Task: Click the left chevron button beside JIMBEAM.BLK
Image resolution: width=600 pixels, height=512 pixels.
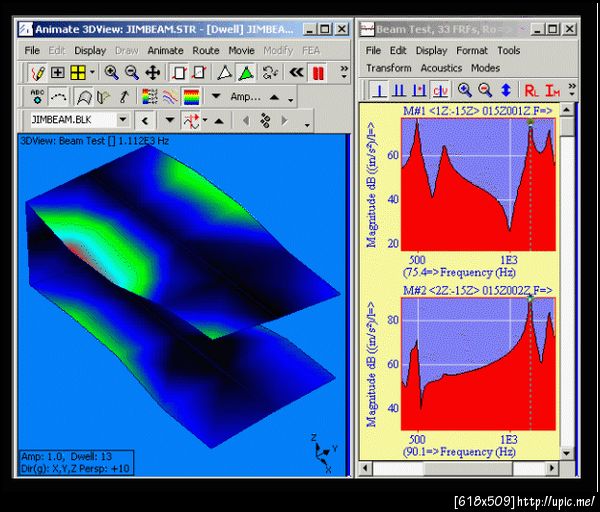Action: click(x=145, y=121)
